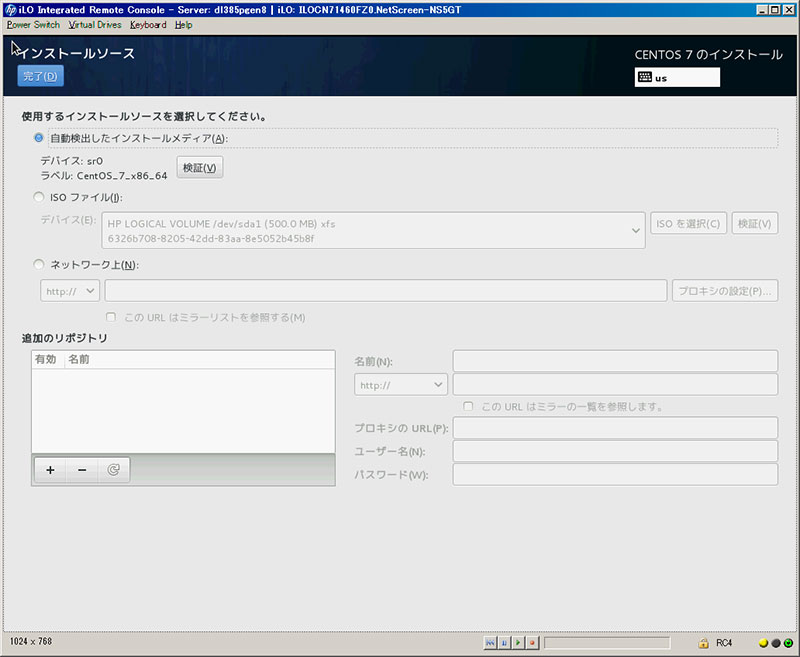
Task: Click the pause playback icon
Action: tap(504, 643)
